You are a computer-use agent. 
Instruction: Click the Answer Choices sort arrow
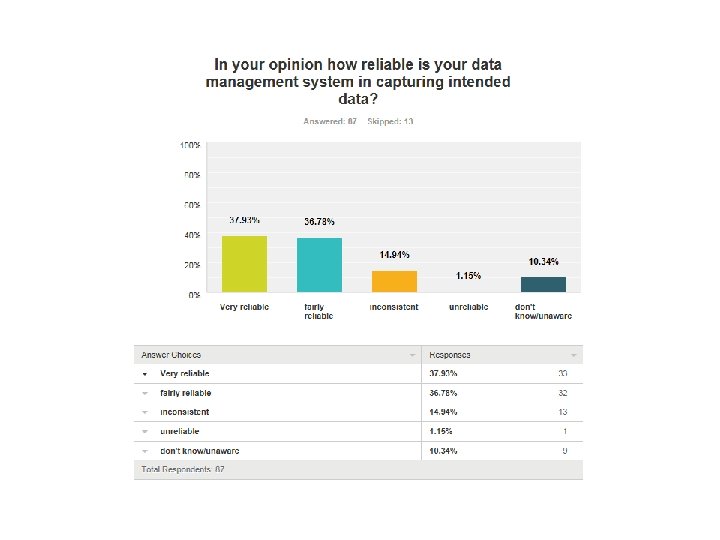(x=413, y=355)
